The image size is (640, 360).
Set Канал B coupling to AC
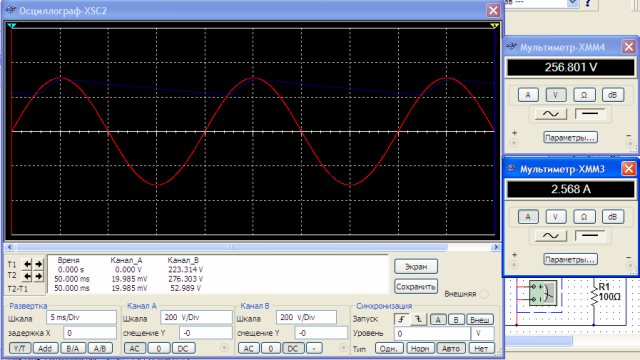point(248,349)
